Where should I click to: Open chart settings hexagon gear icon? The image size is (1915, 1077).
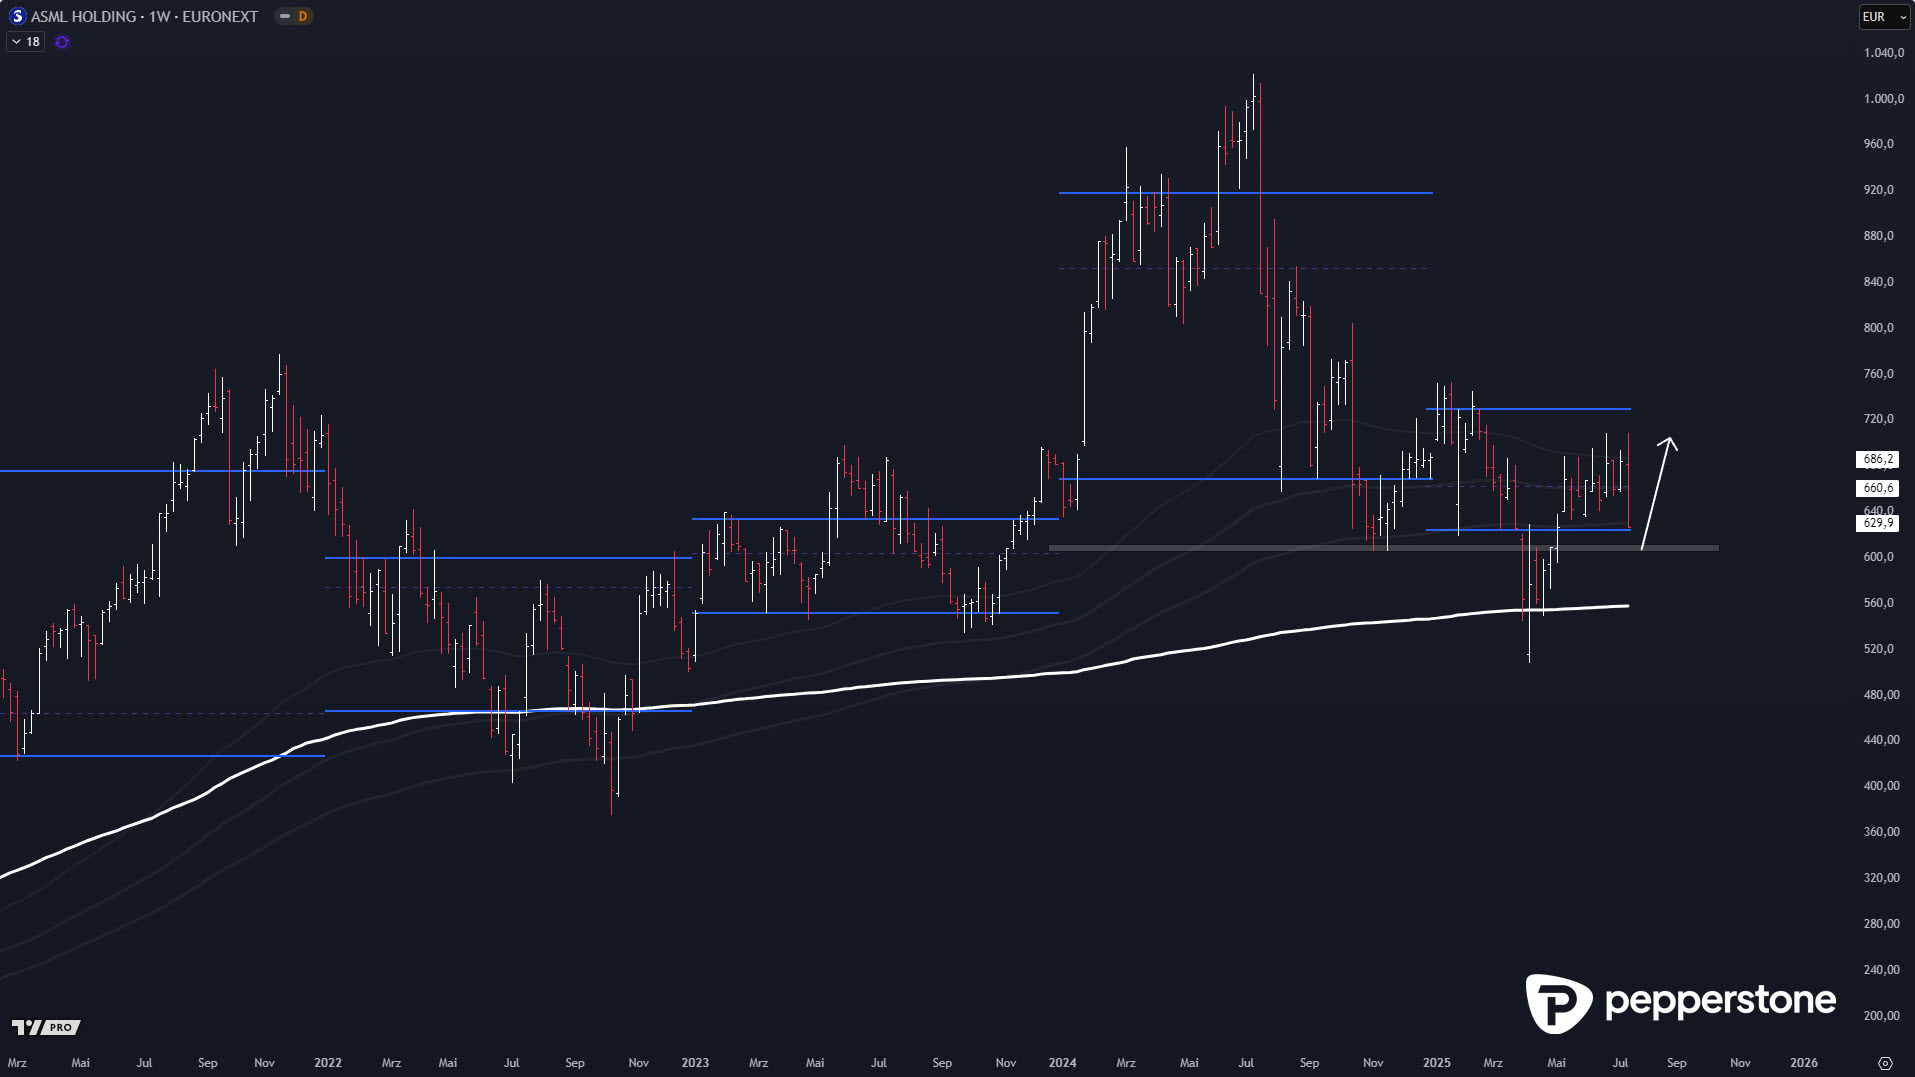pos(1885,1063)
